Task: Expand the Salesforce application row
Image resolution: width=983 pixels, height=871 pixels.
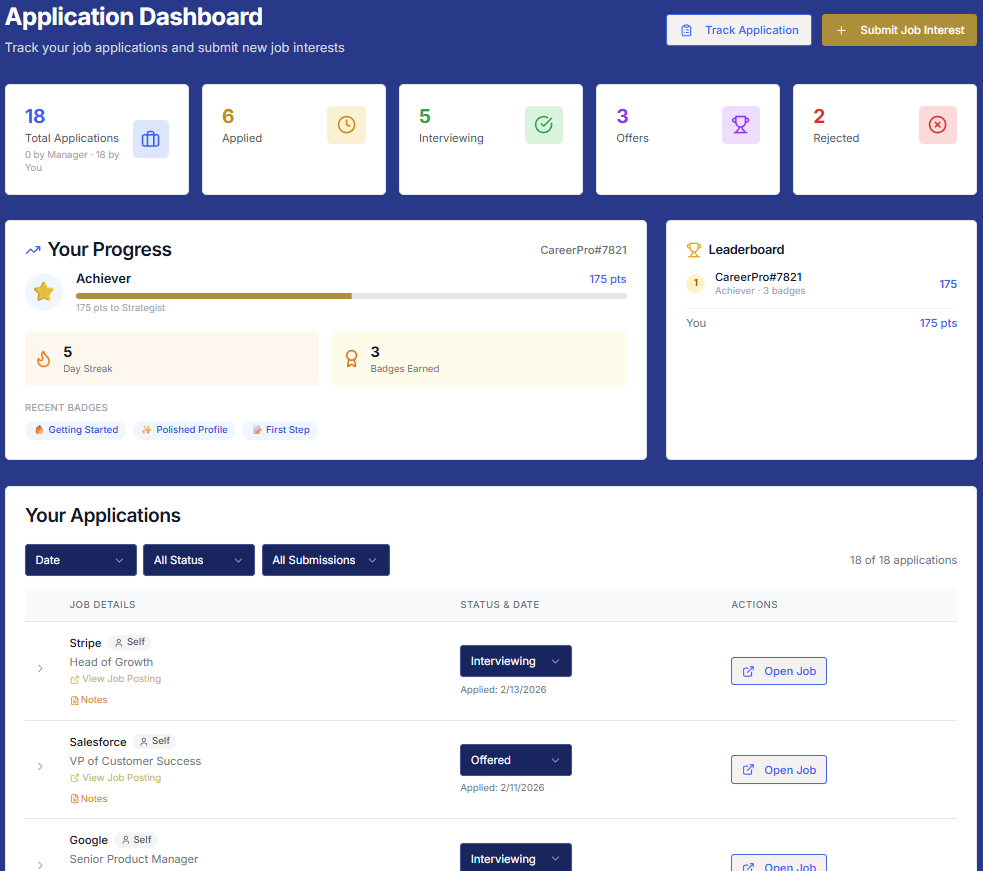Action: (x=40, y=766)
